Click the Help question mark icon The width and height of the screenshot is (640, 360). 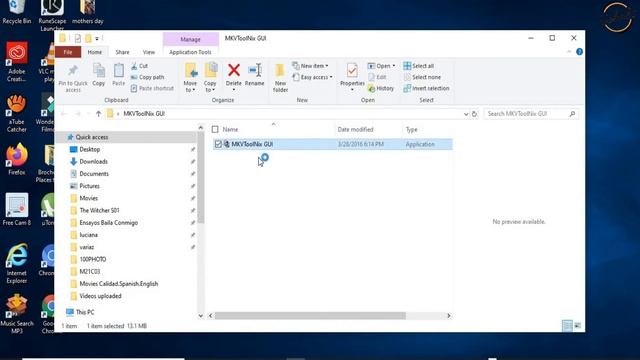(579, 52)
